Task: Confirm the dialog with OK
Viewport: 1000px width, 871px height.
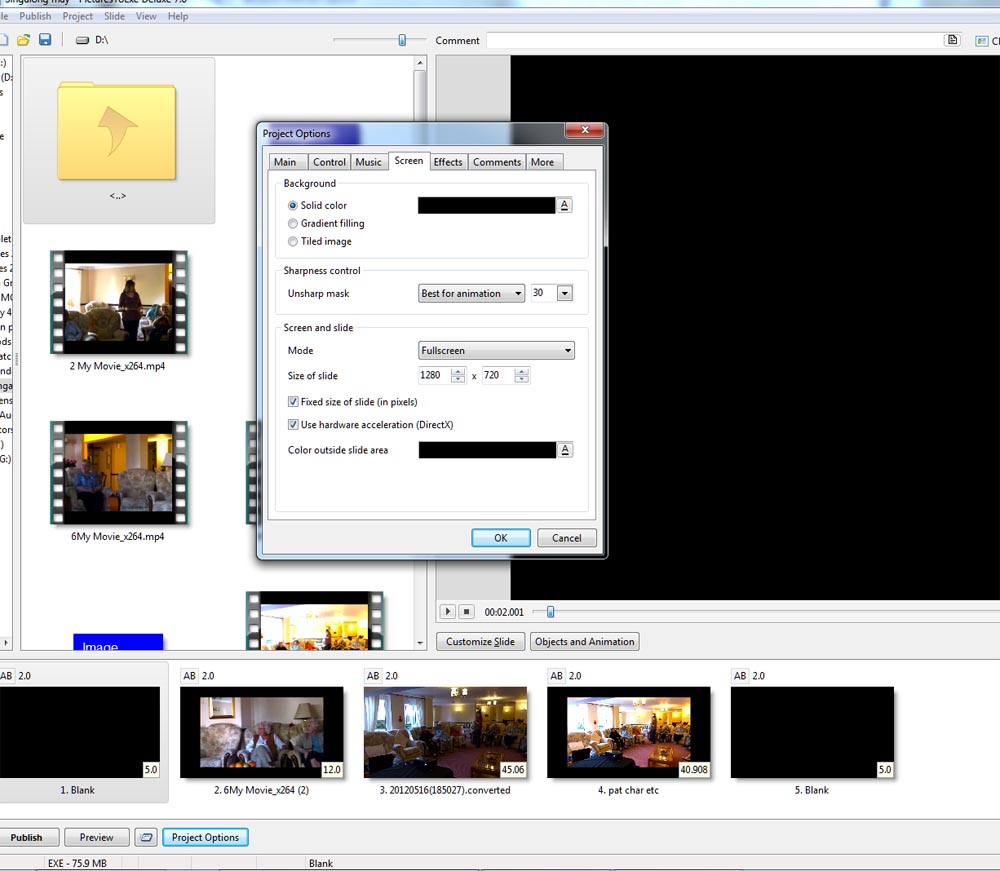Action: coord(501,538)
